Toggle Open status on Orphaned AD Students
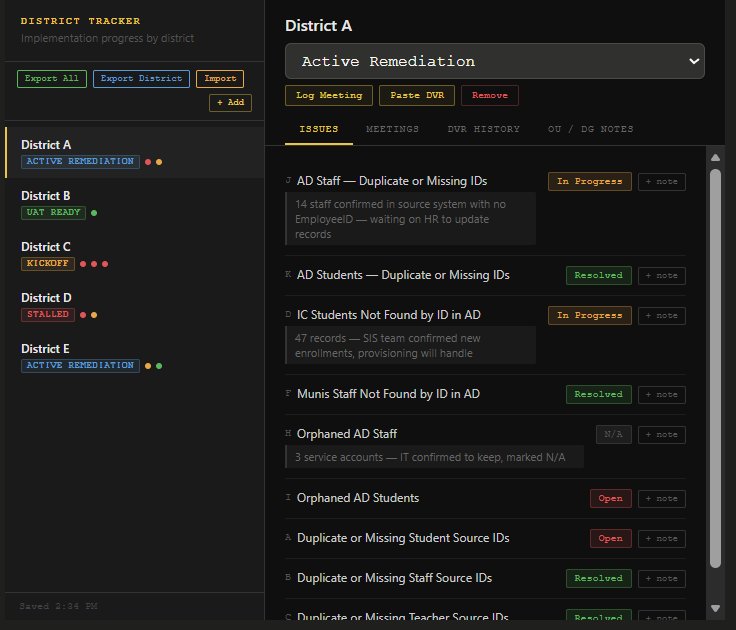This screenshot has height=630, width=736. tap(610, 499)
